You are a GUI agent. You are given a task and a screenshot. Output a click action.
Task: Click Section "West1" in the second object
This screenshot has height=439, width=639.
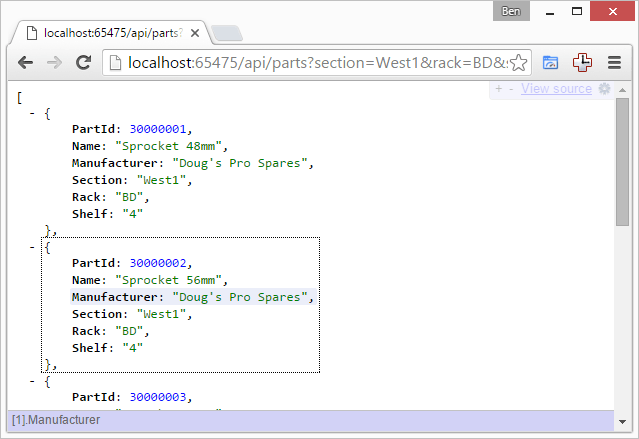pyautogui.click(x=161, y=314)
